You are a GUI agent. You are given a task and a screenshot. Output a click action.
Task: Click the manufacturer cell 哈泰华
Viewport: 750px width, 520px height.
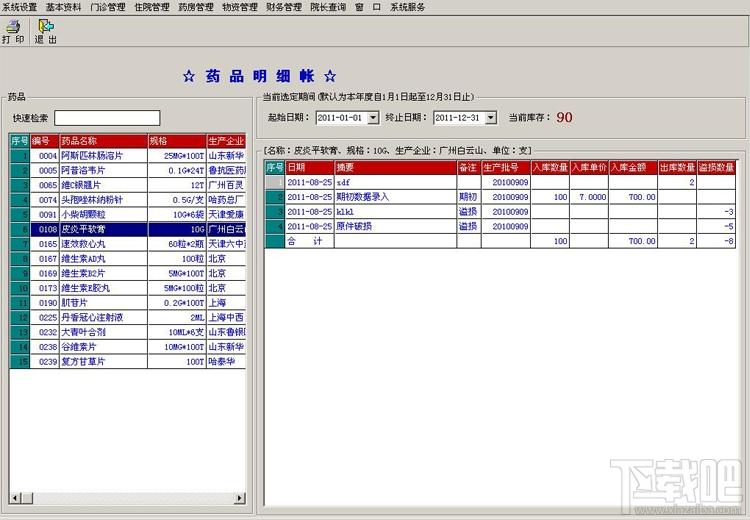[x=226, y=362]
